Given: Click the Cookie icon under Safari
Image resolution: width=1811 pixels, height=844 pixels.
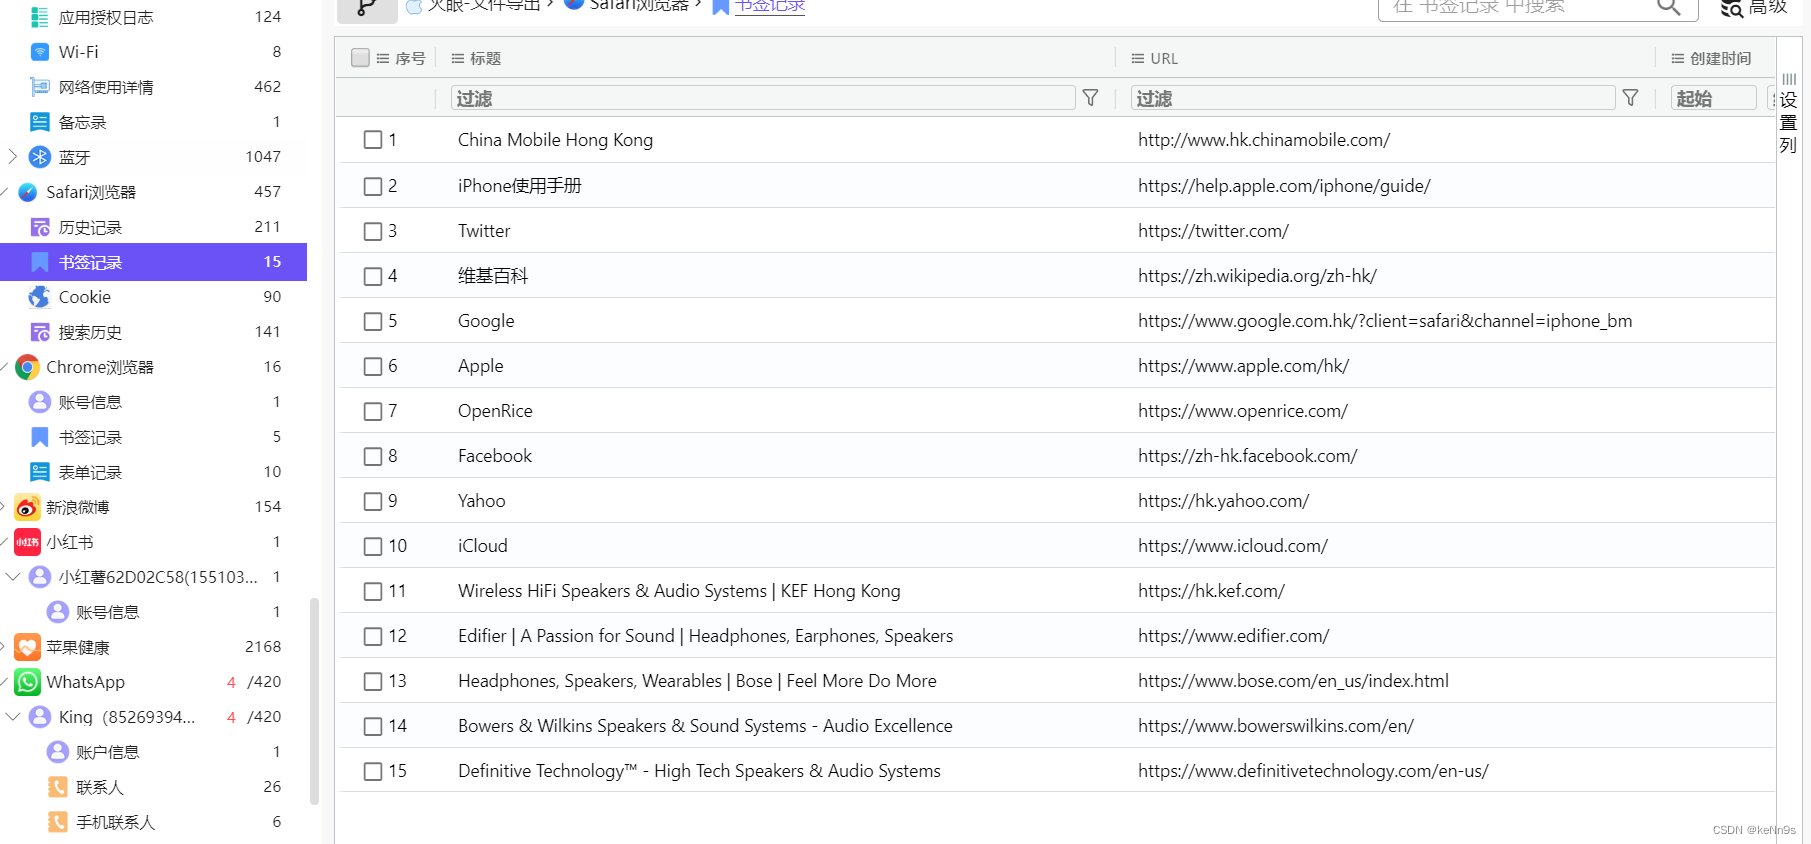Looking at the screenshot, I should pyautogui.click(x=40, y=297).
